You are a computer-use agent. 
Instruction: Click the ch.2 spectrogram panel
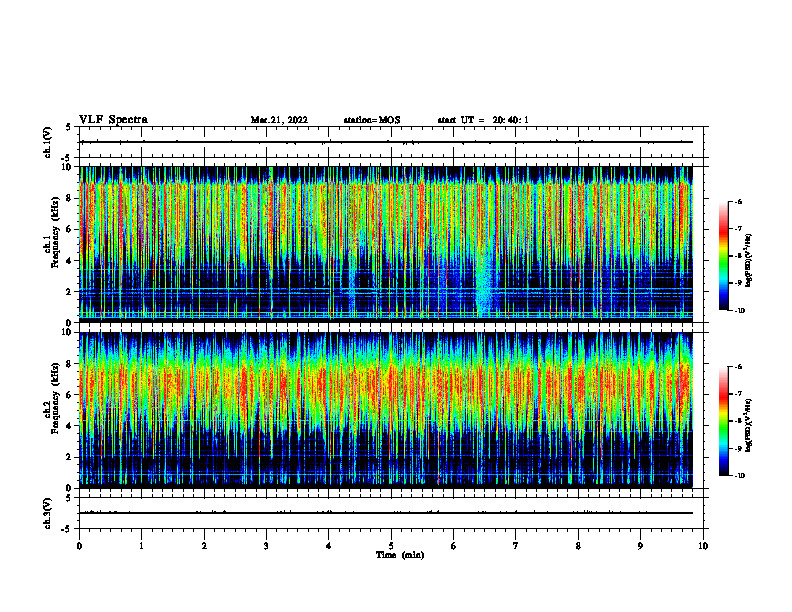[386, 410]
